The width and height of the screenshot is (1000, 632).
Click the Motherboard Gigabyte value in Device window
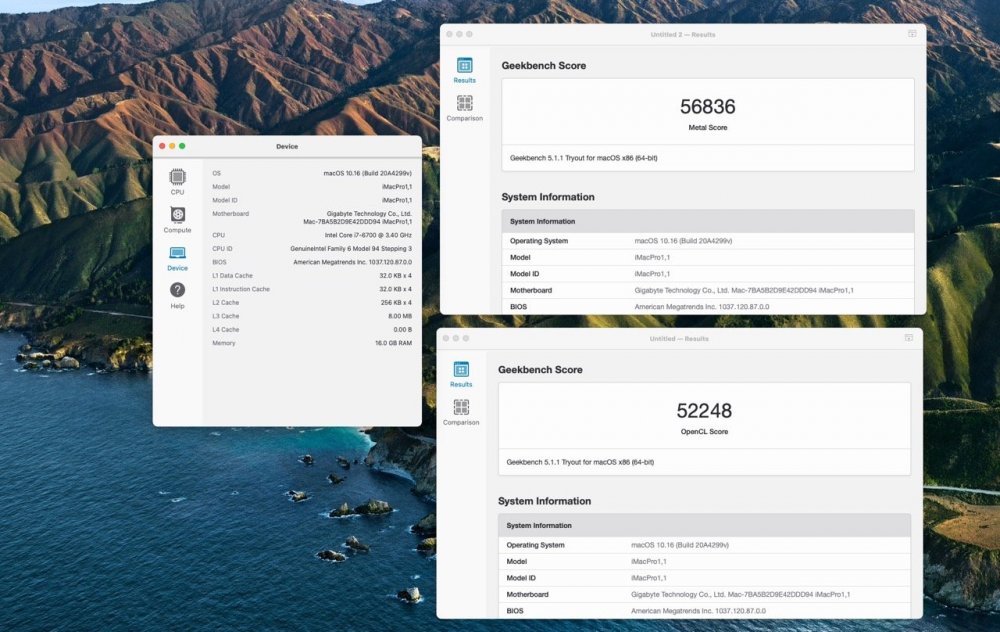click(358, 217)
